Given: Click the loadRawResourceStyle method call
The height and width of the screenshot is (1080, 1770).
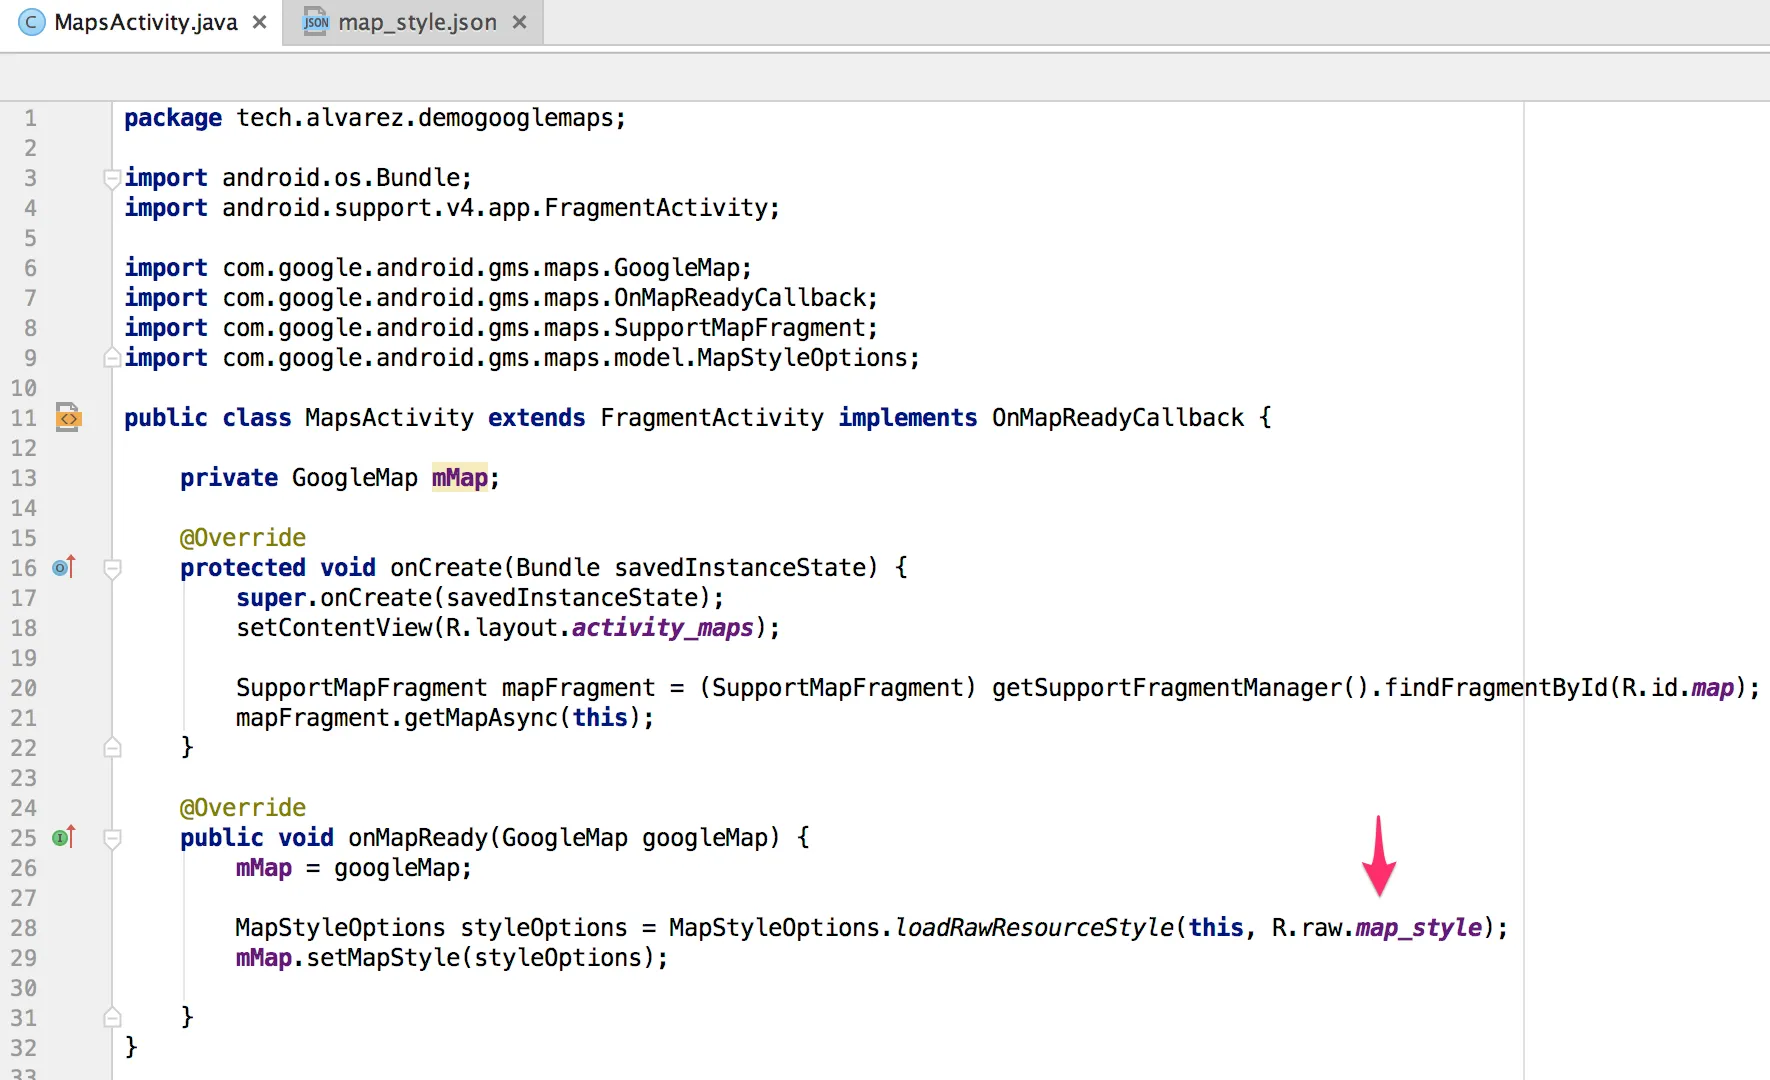Looking at the screenshot, I should click(x=1034, y=928).
